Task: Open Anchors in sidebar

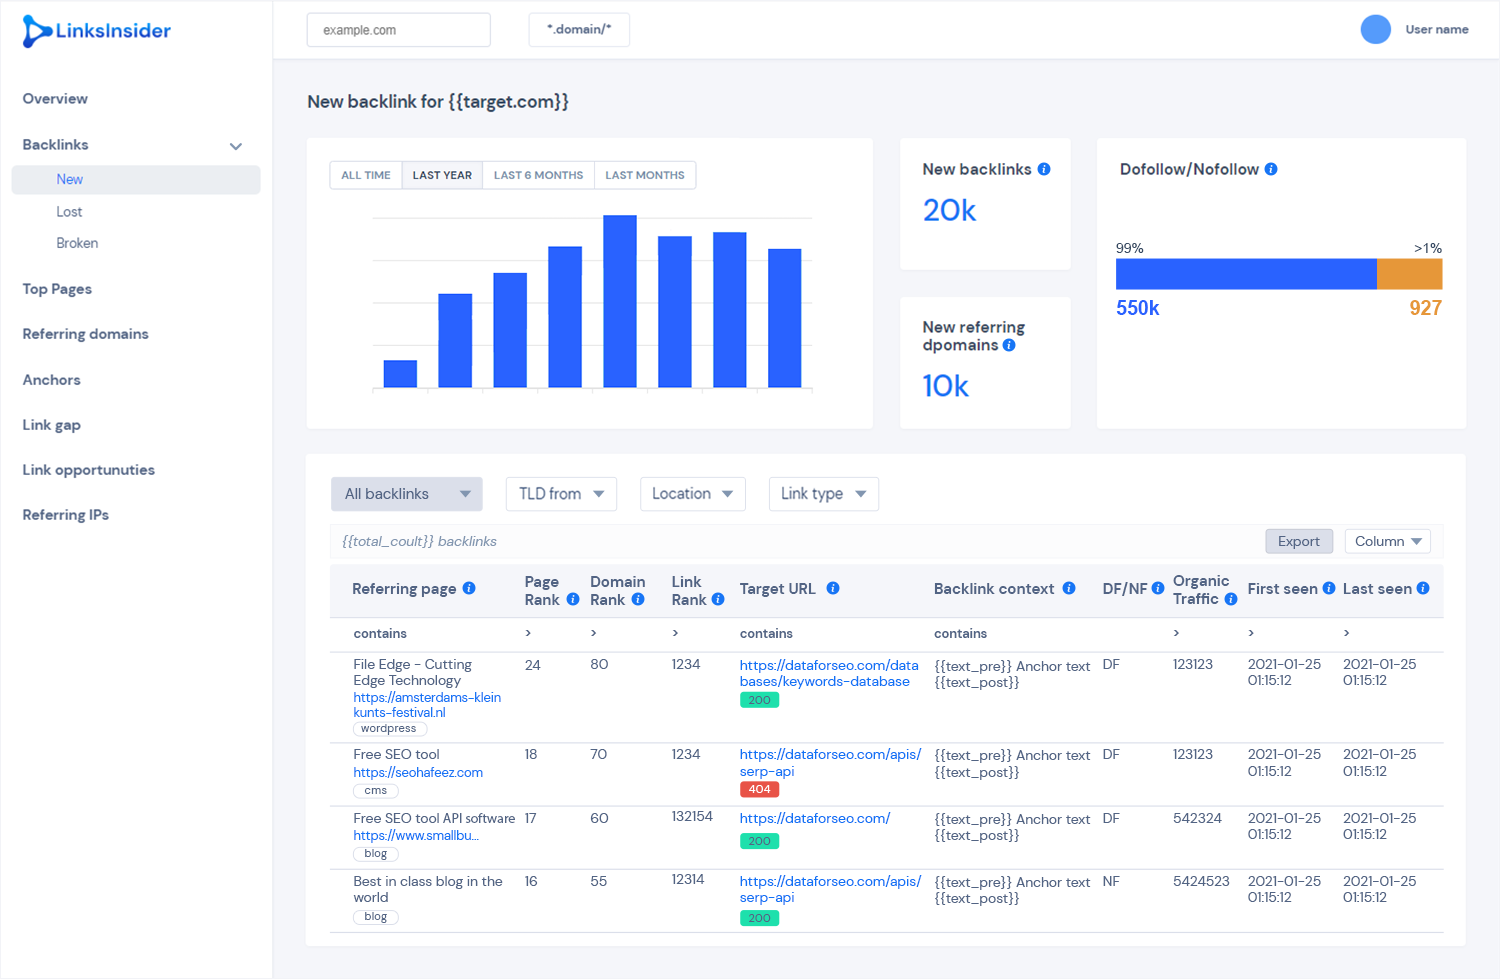Action: tap(51, 380)
